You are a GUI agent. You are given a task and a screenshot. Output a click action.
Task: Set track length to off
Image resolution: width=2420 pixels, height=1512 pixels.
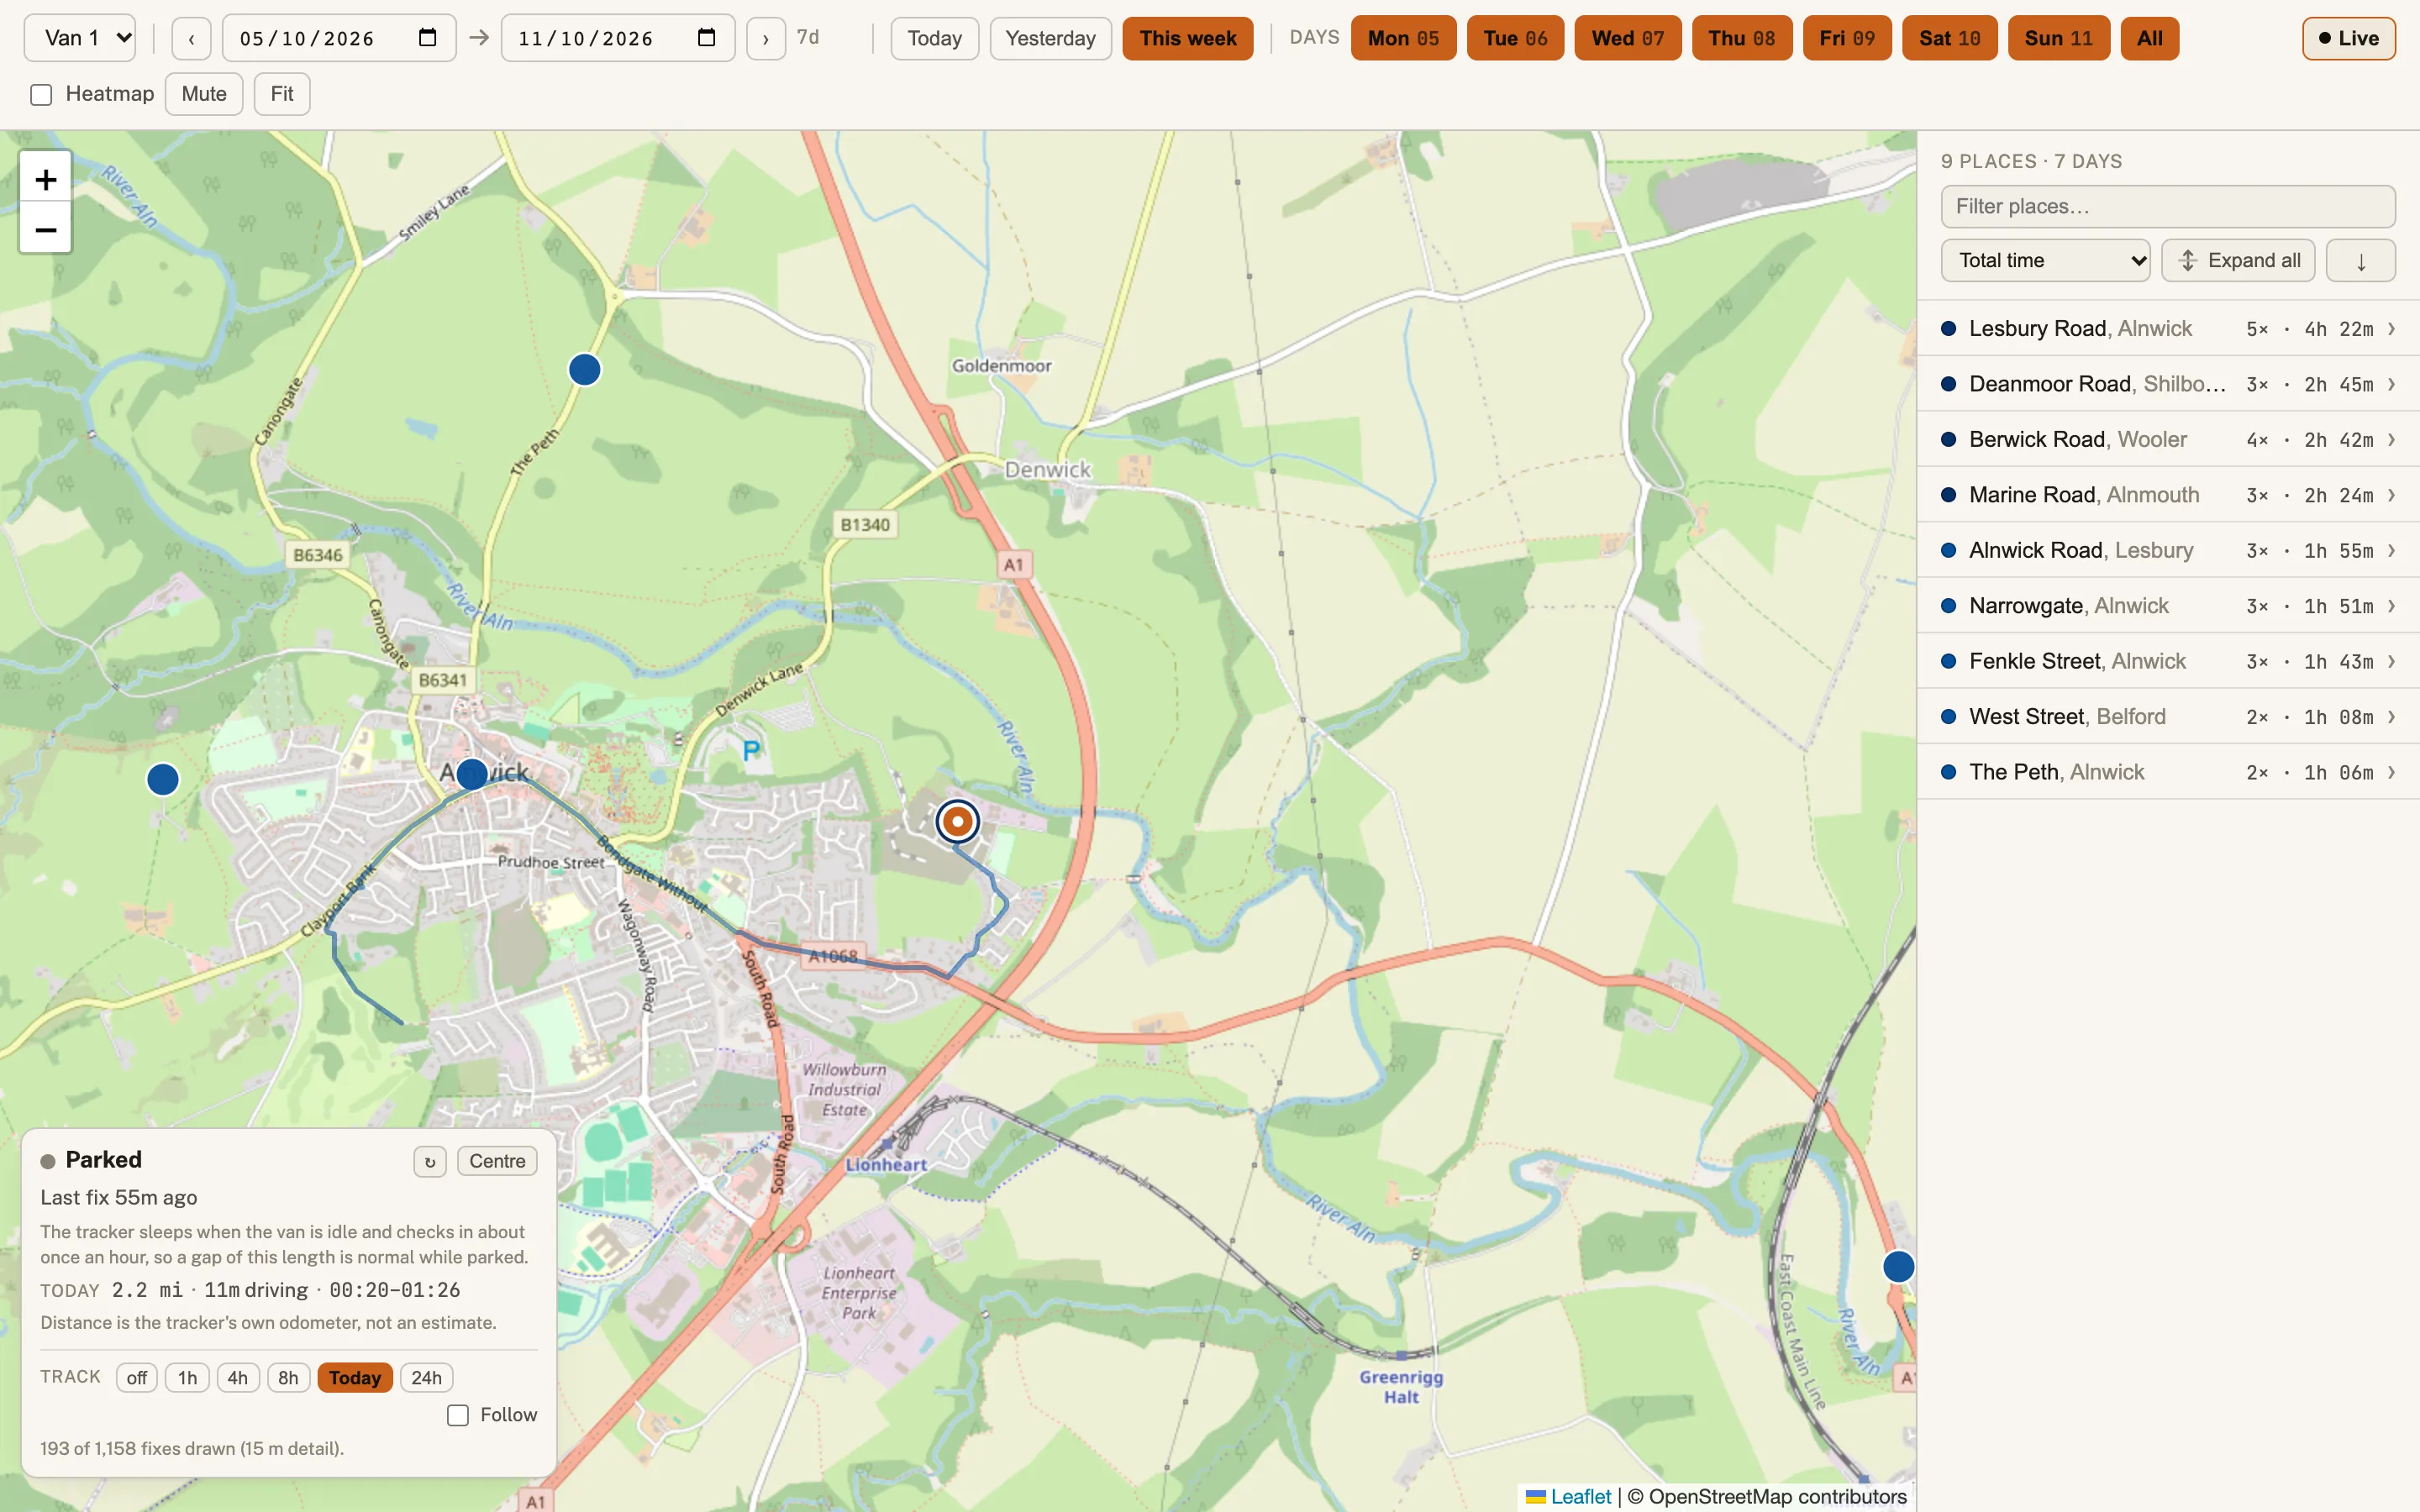coord(137,1378)
